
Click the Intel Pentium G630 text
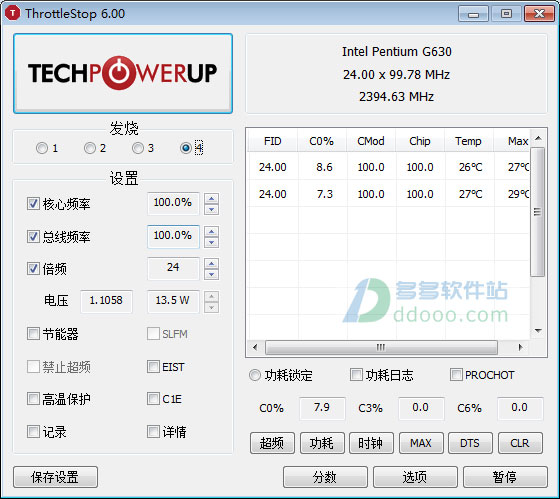pyautogui.click(x=397, y=52)
